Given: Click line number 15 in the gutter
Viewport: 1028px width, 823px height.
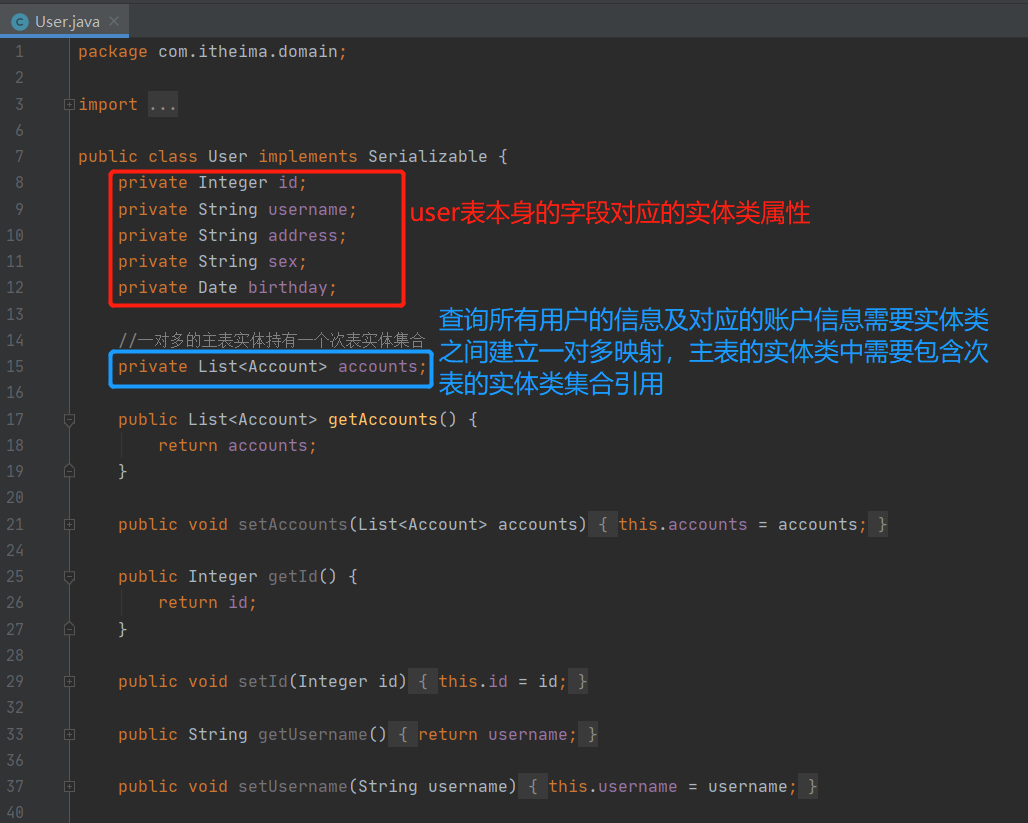Looking at the screenshot, I should [x=15, y=367].
